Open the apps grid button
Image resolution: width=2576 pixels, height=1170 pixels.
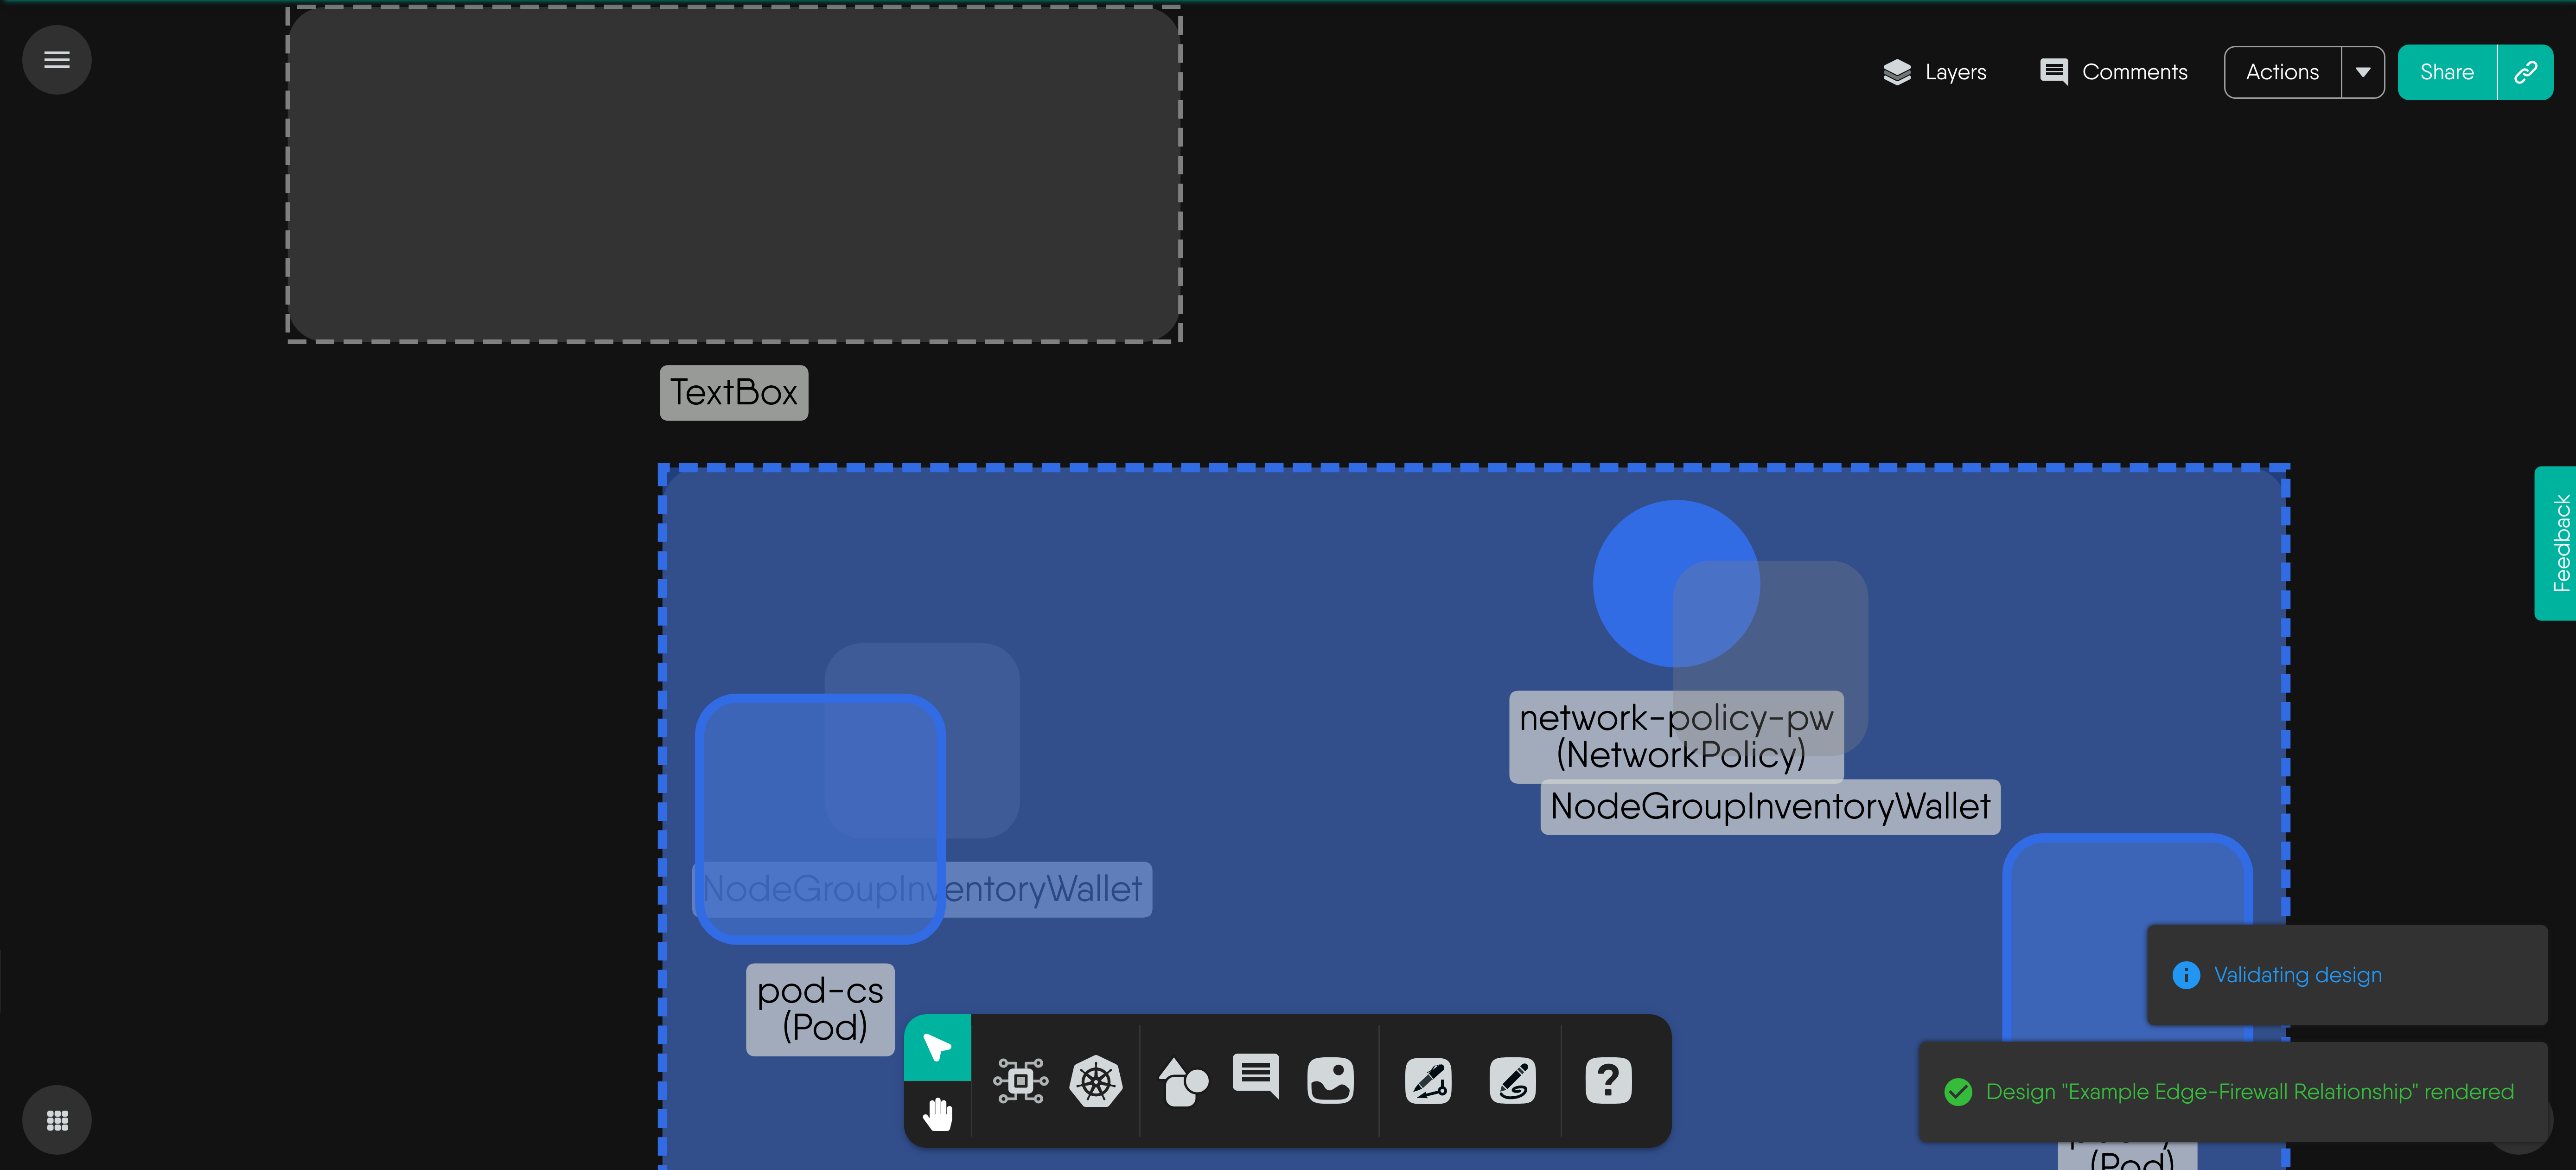coord(57,1119)
